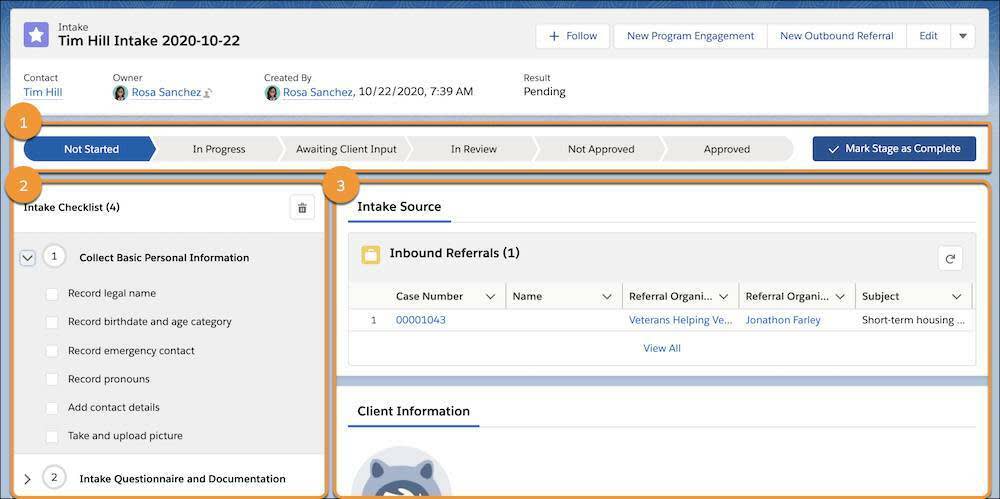Click Mark Stage as Complete
Screen dimensions: 1000x499
894,149
